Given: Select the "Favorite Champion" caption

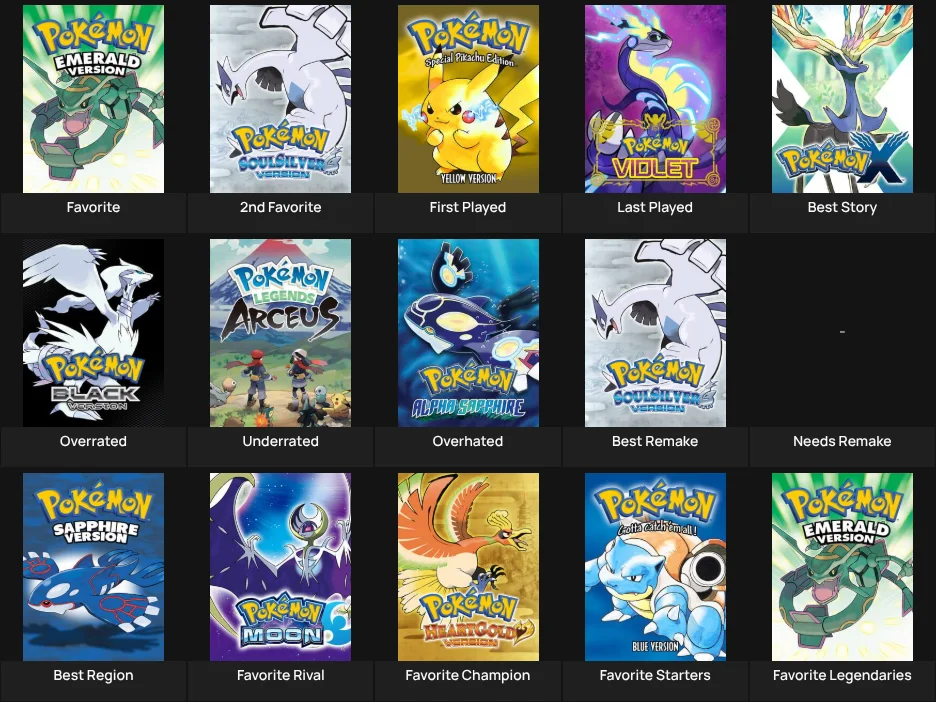Looking at the screenshot, I should click(x=468, y=675).
